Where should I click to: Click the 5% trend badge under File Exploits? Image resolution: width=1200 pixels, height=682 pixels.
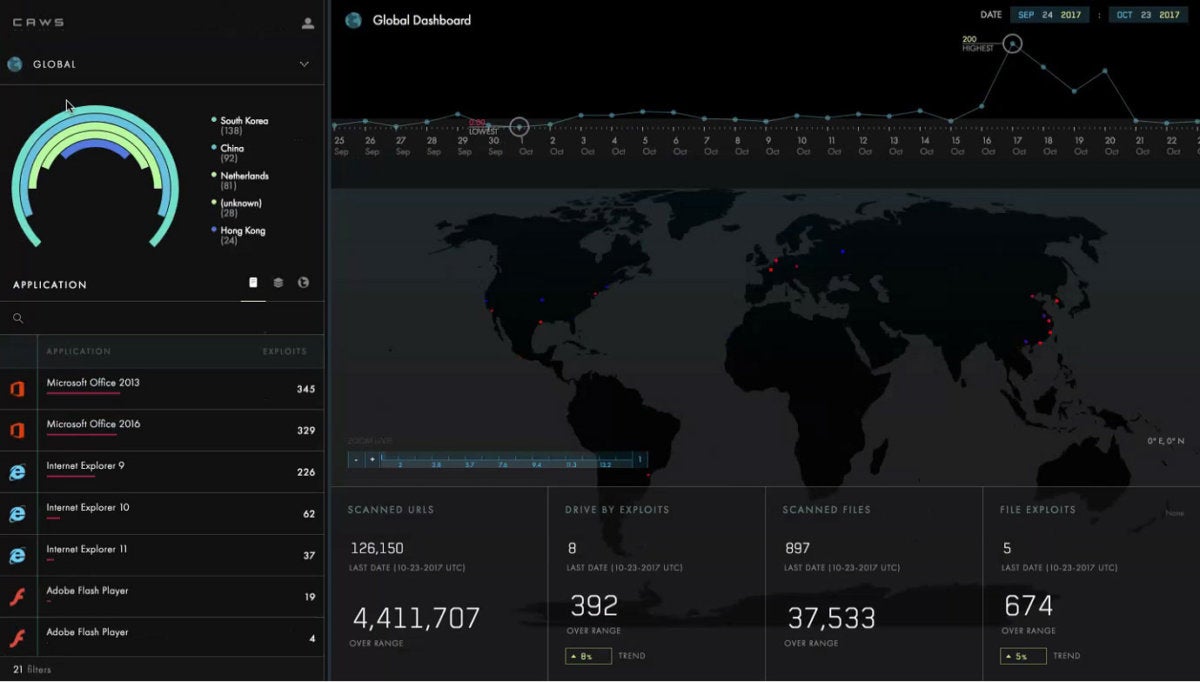click(1023, 656)
